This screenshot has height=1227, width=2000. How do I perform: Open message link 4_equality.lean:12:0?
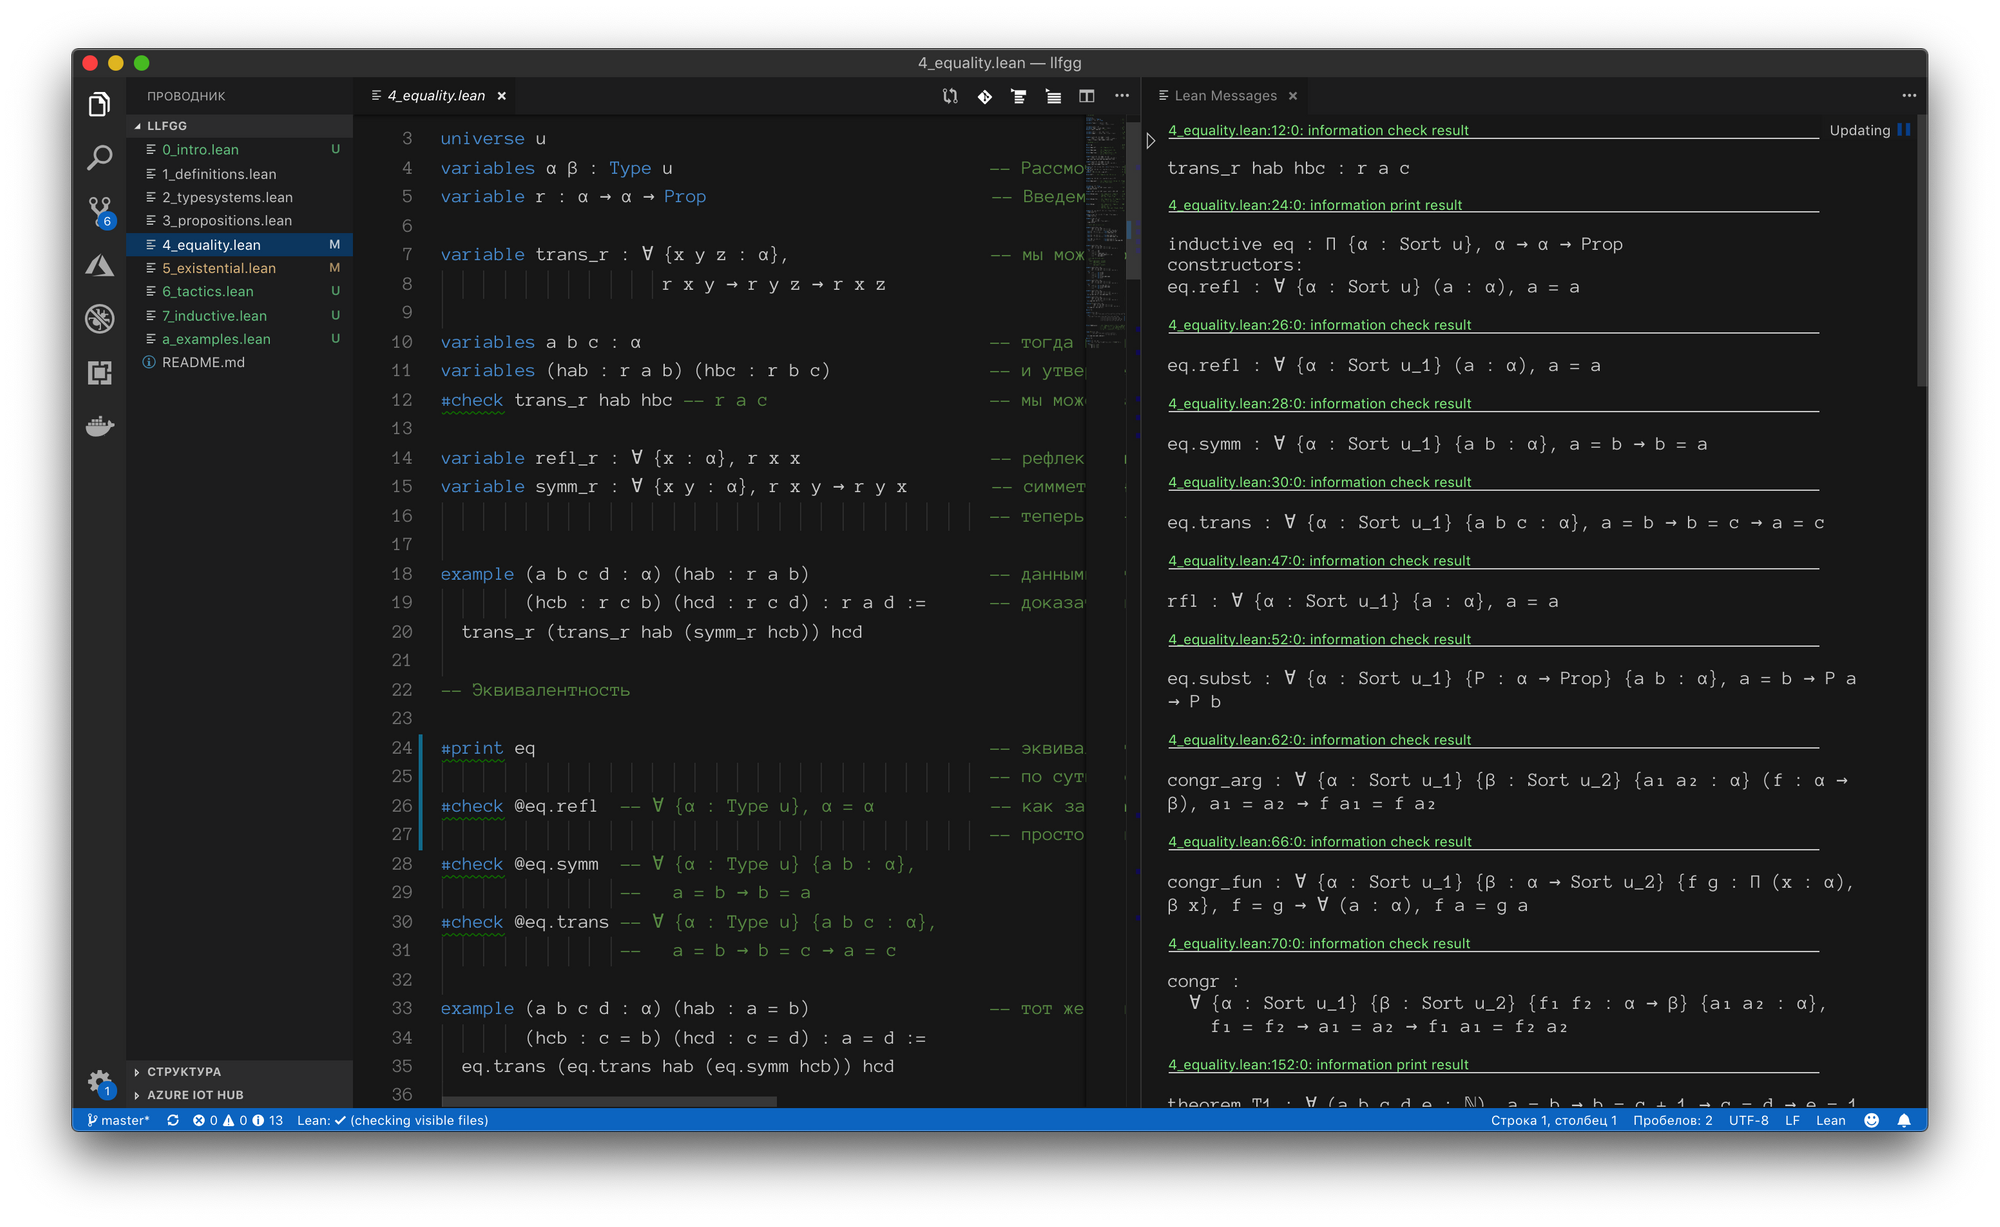pos(1318,130)
